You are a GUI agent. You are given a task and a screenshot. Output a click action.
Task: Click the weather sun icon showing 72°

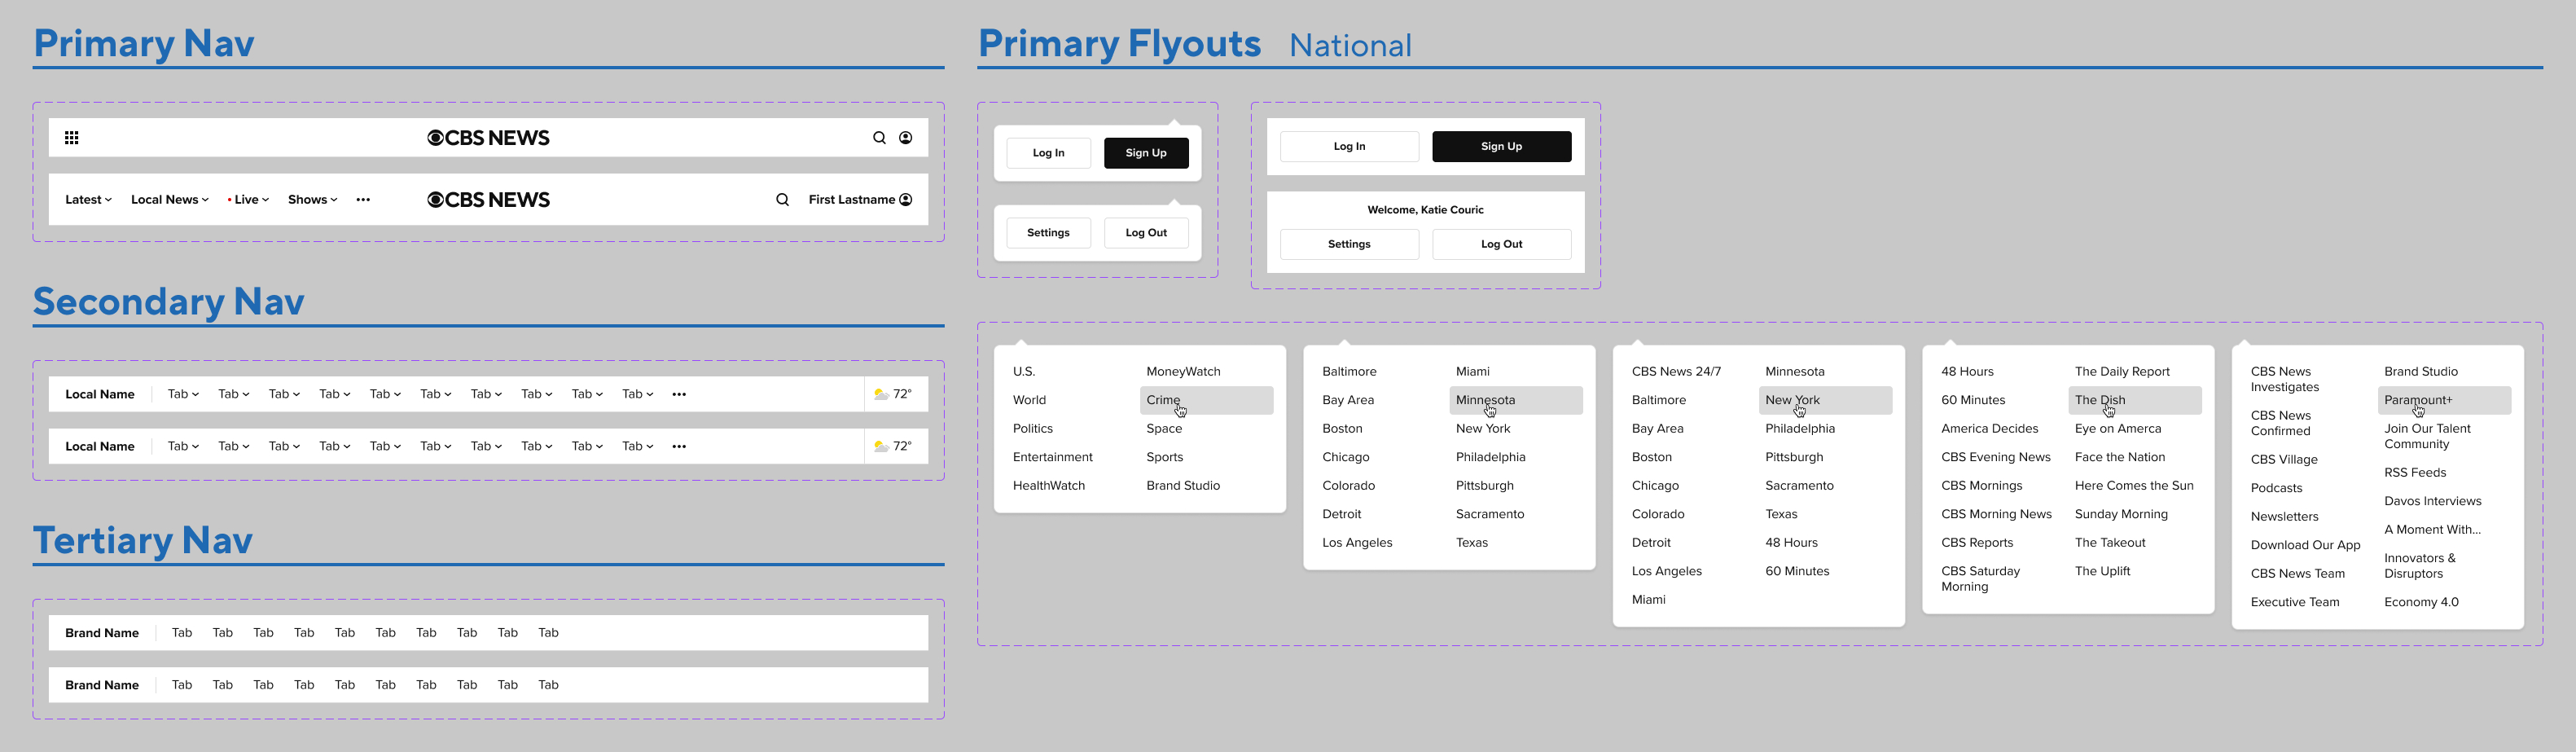[881, 393]
